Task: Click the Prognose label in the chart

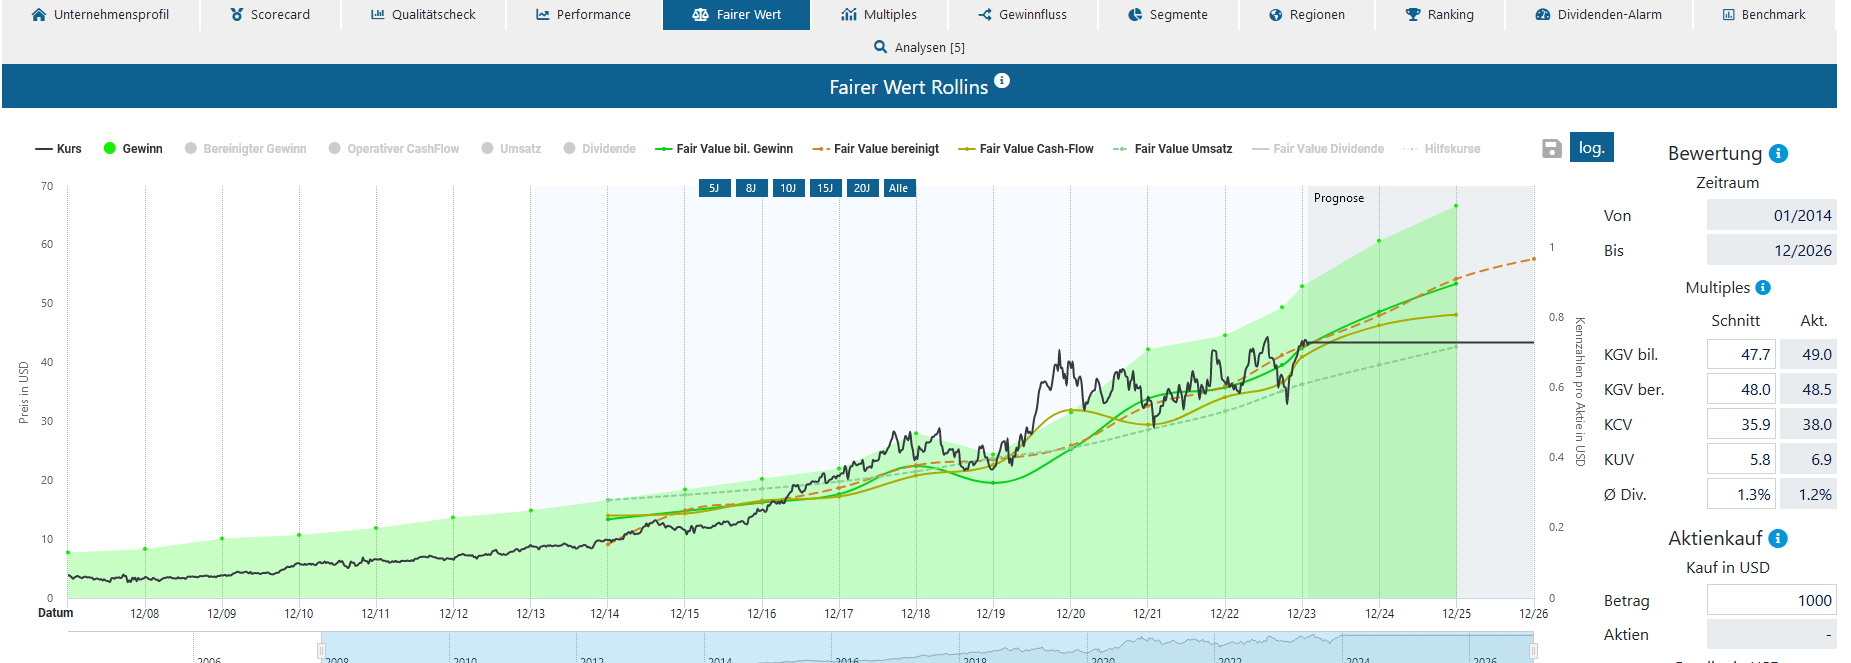Action: pos(1339,198)
